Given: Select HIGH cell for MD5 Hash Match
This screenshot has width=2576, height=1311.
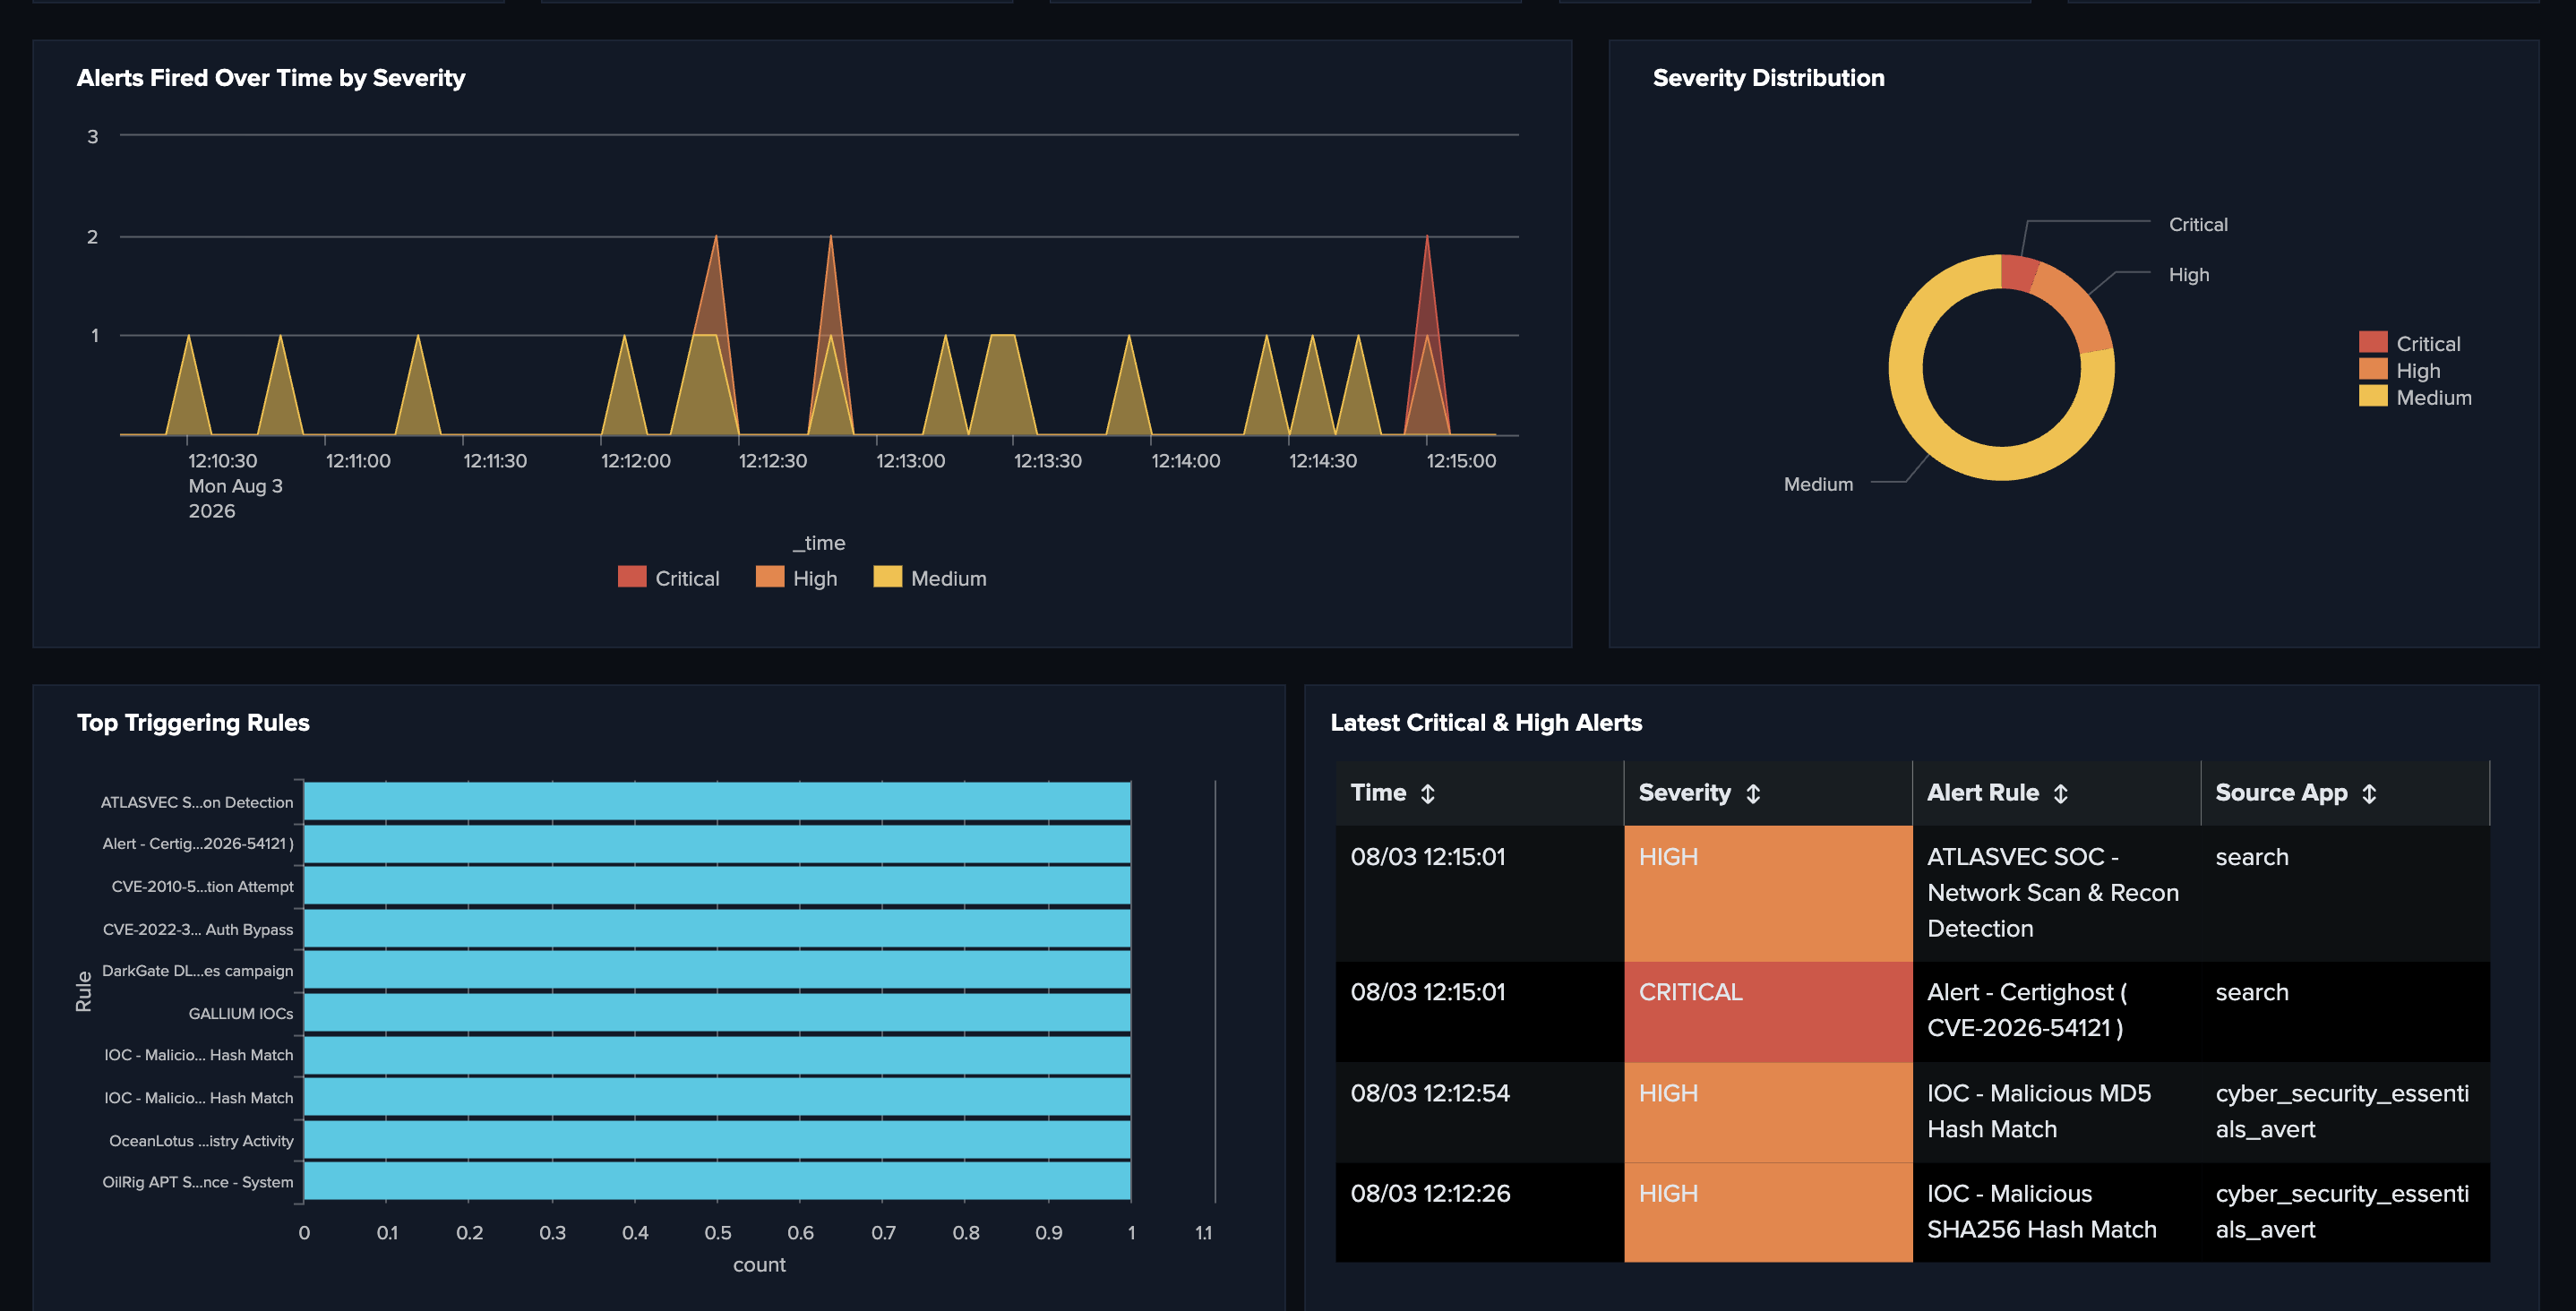Looking at the screenshot, I should [1768, 1112].
